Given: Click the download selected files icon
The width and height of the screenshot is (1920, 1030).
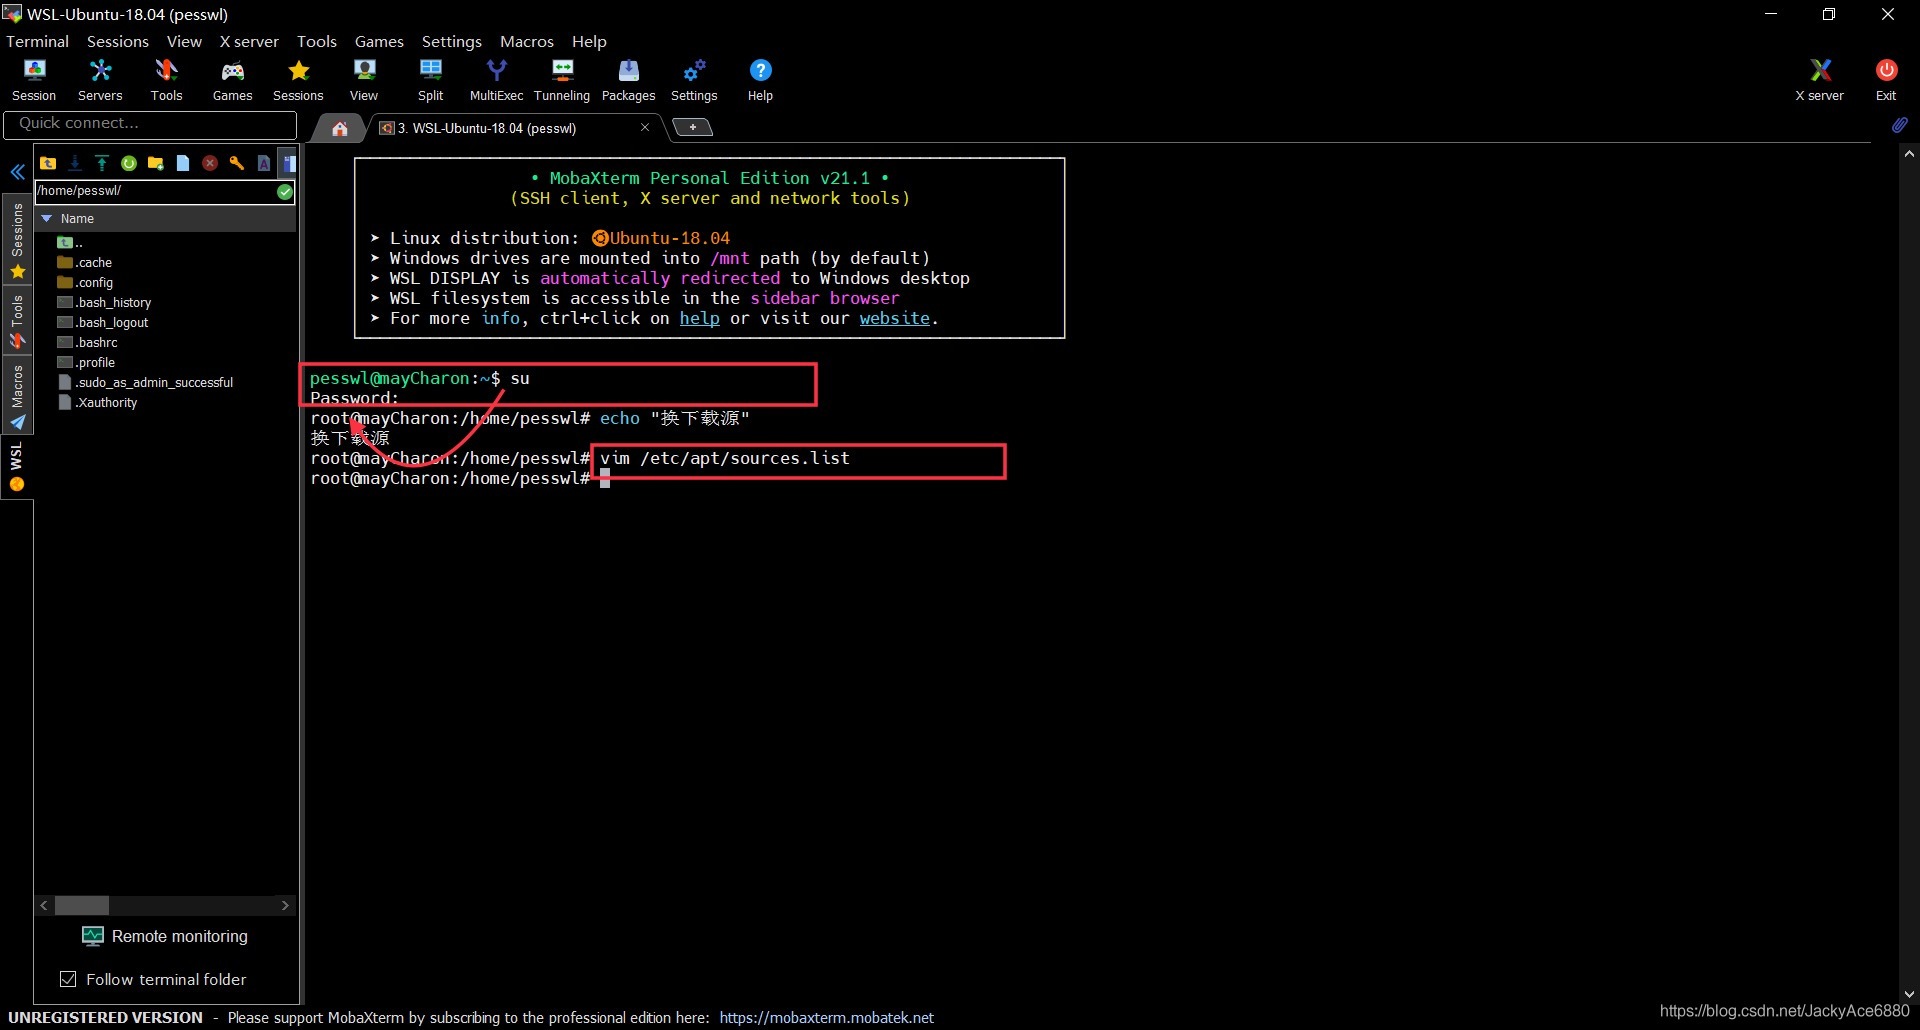Looking at the screenshot, I should pyautogui.click(x=75, y=163).
